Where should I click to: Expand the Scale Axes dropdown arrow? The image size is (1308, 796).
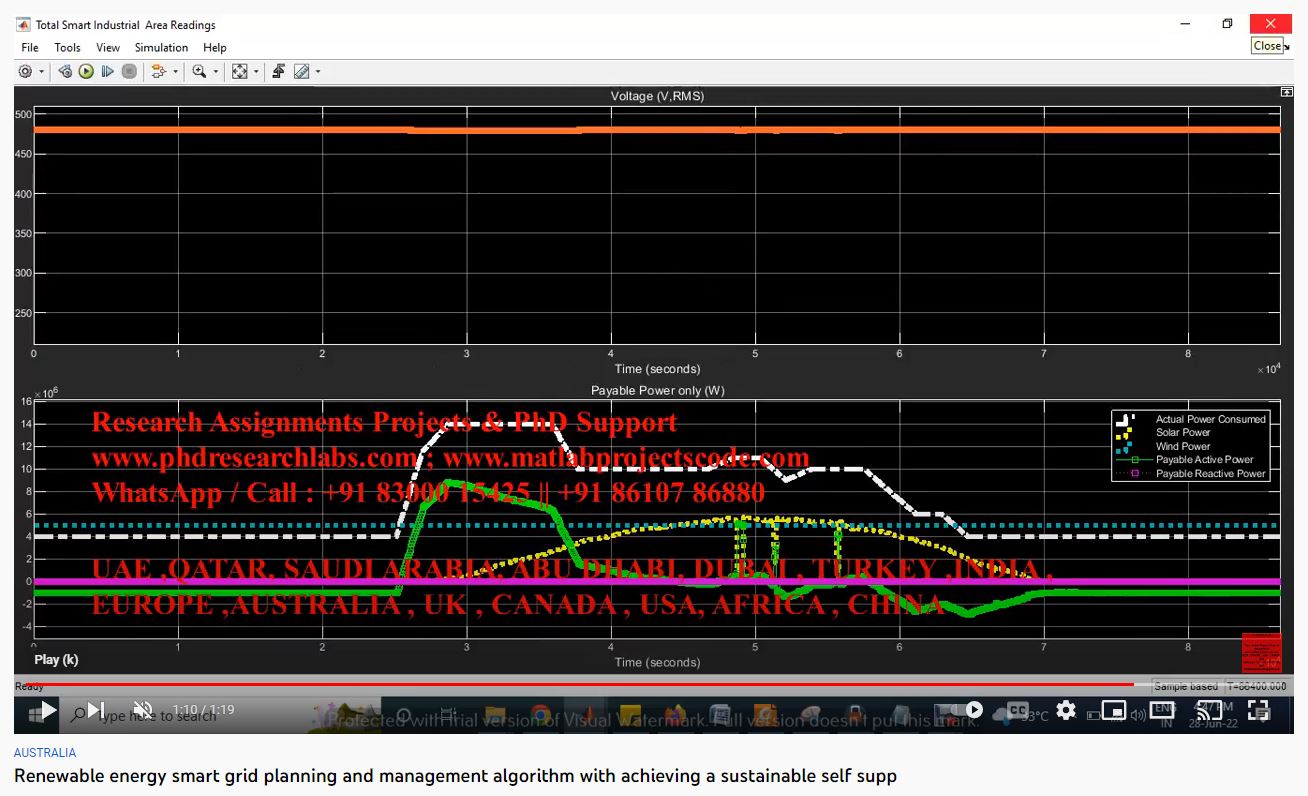256,72
